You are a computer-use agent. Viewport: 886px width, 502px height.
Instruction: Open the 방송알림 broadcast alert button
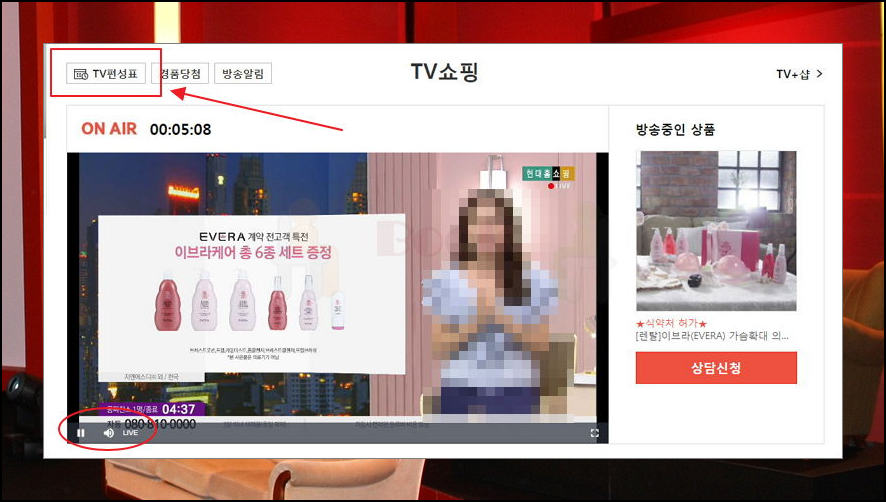coord(243,73)
